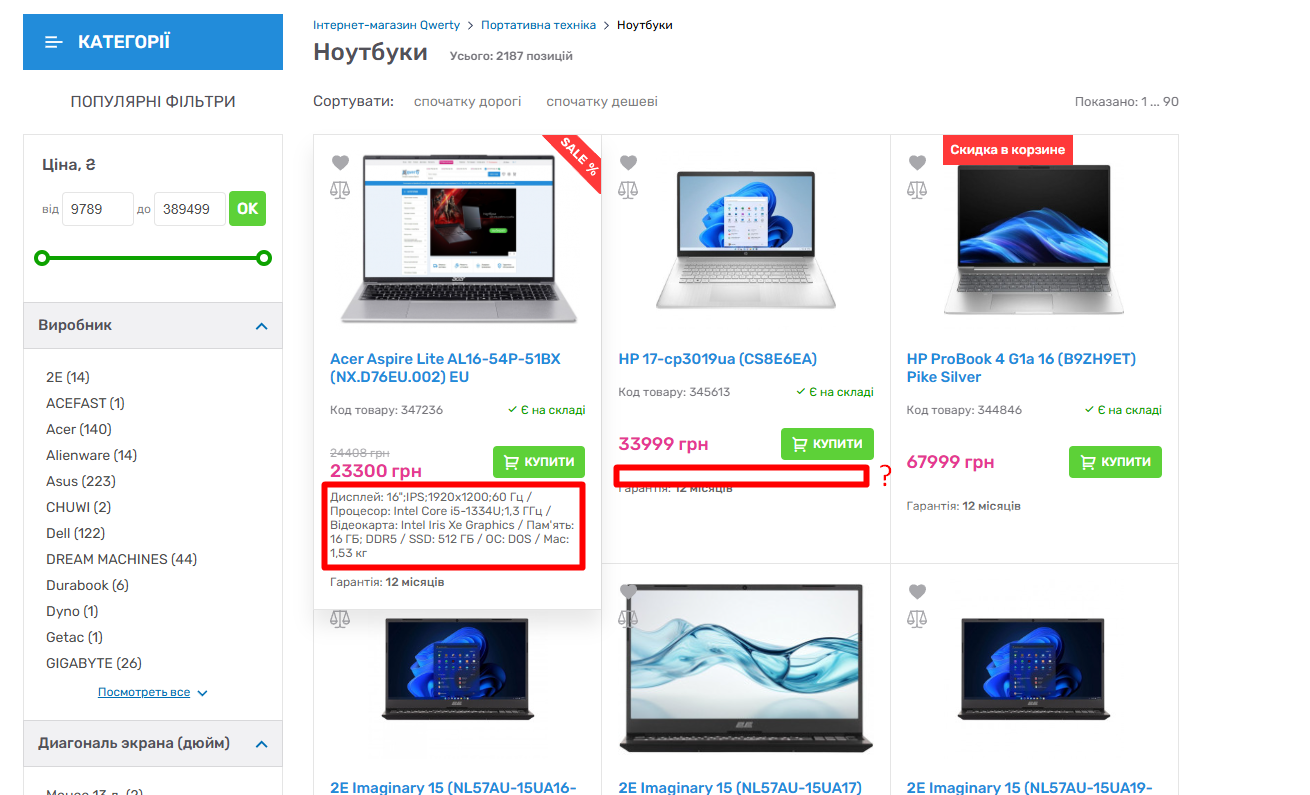Click heart icon on bottom-right 2E Imaginary laptop

[x=917, y=592]
